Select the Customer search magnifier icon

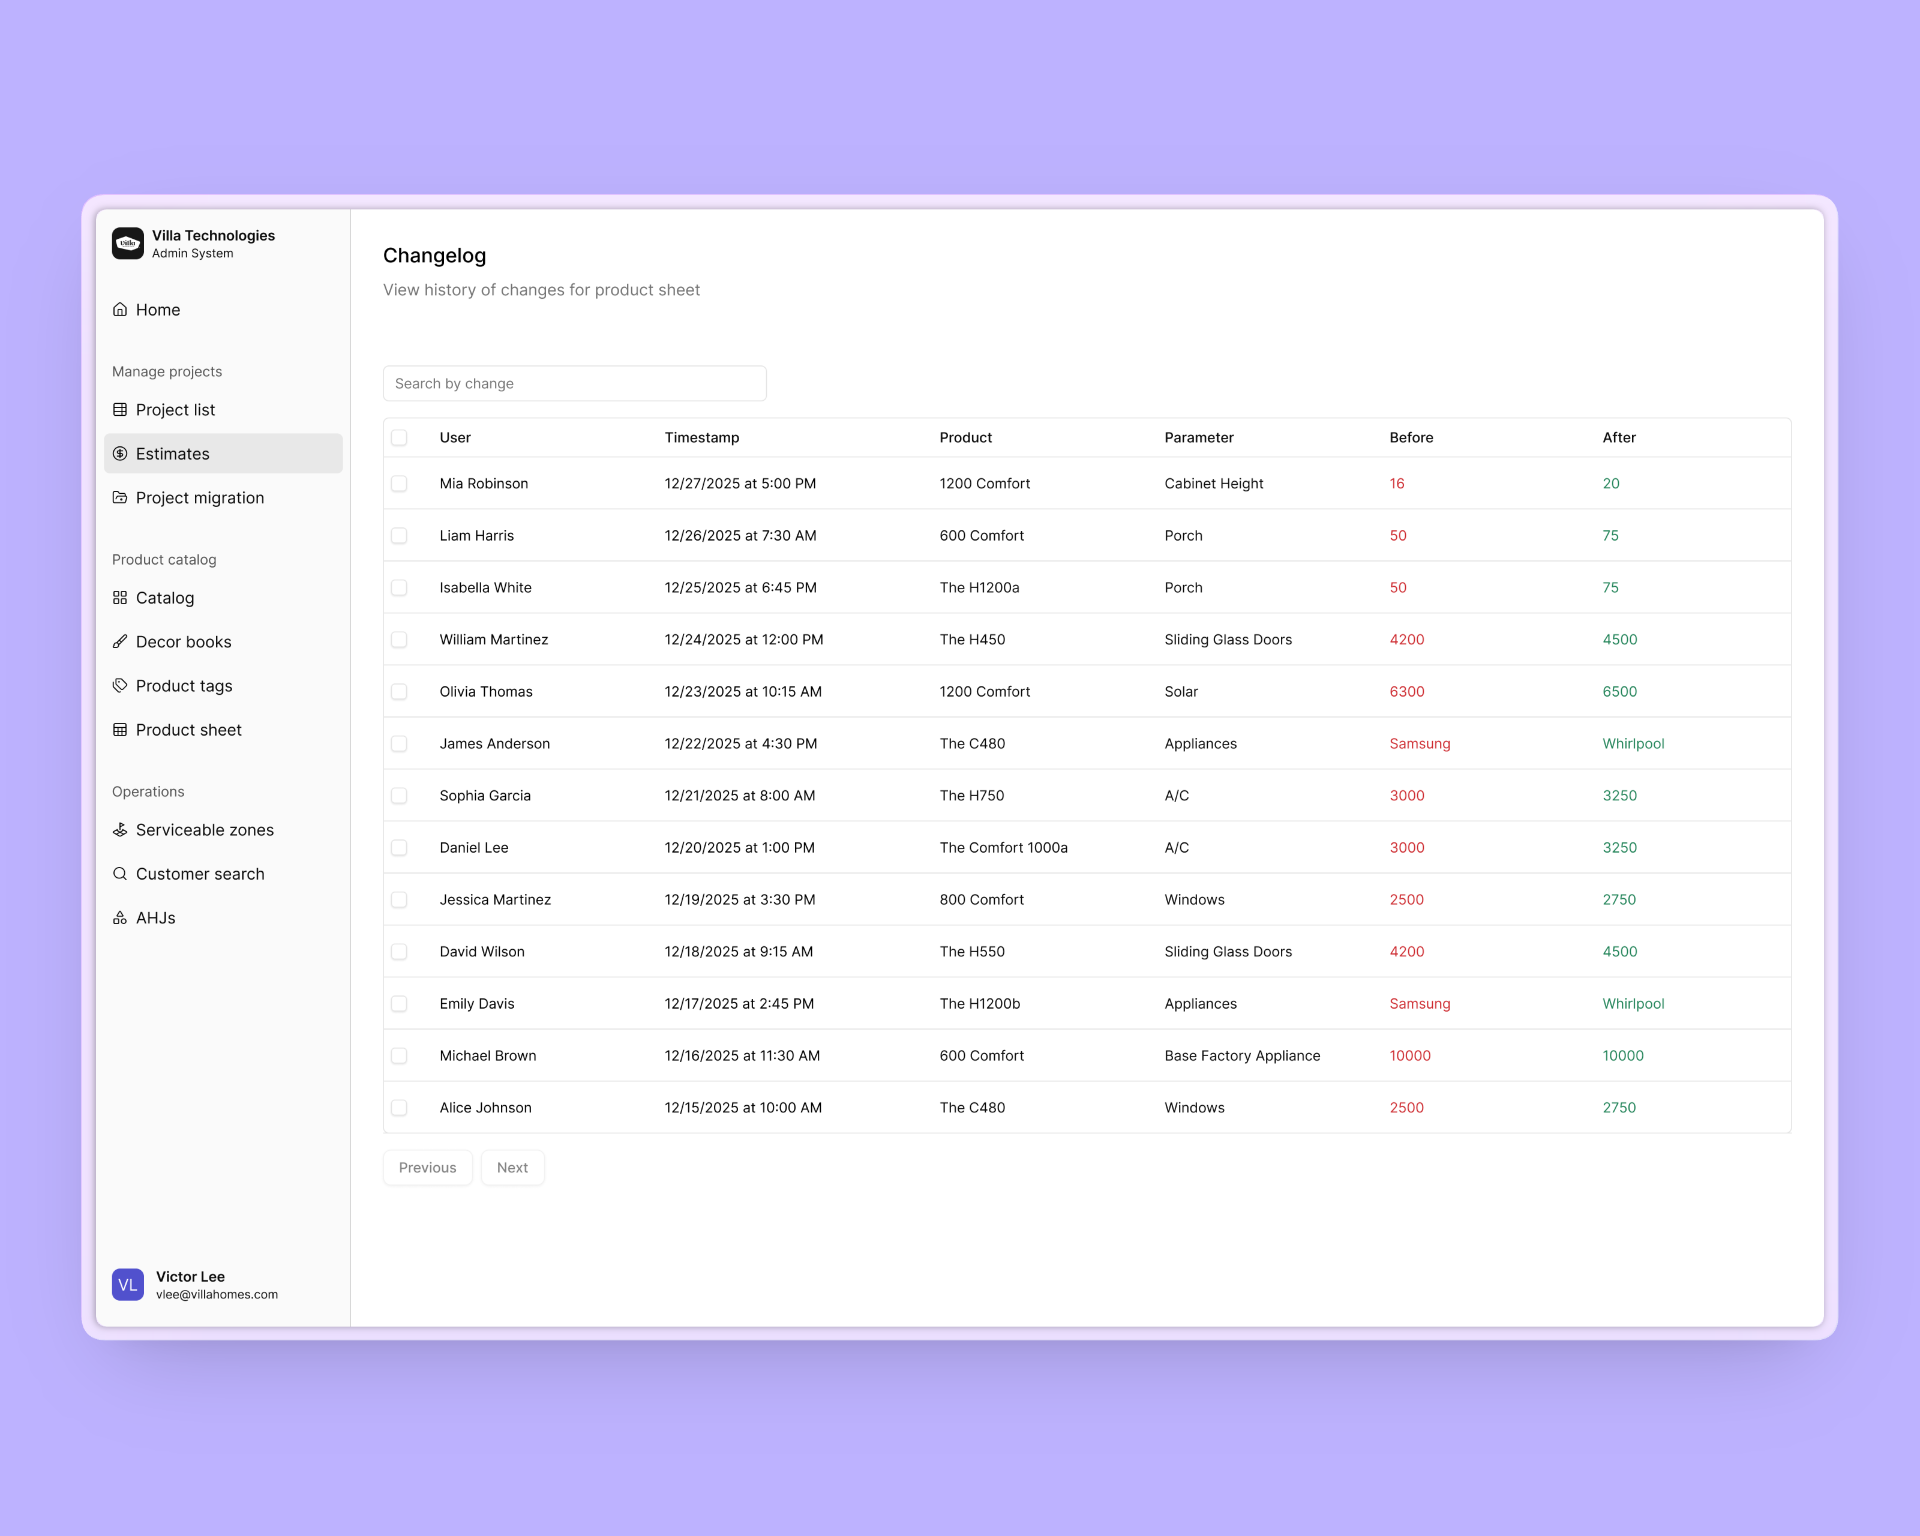point(120,874)
